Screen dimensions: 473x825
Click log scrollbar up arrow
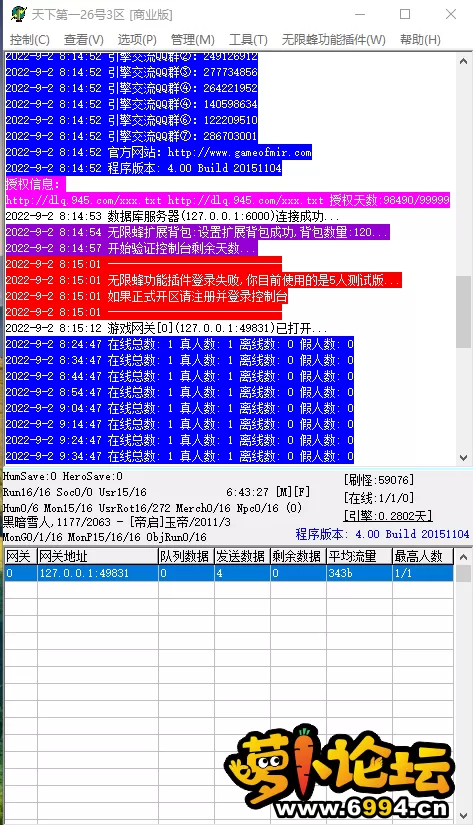pos(463,61)
